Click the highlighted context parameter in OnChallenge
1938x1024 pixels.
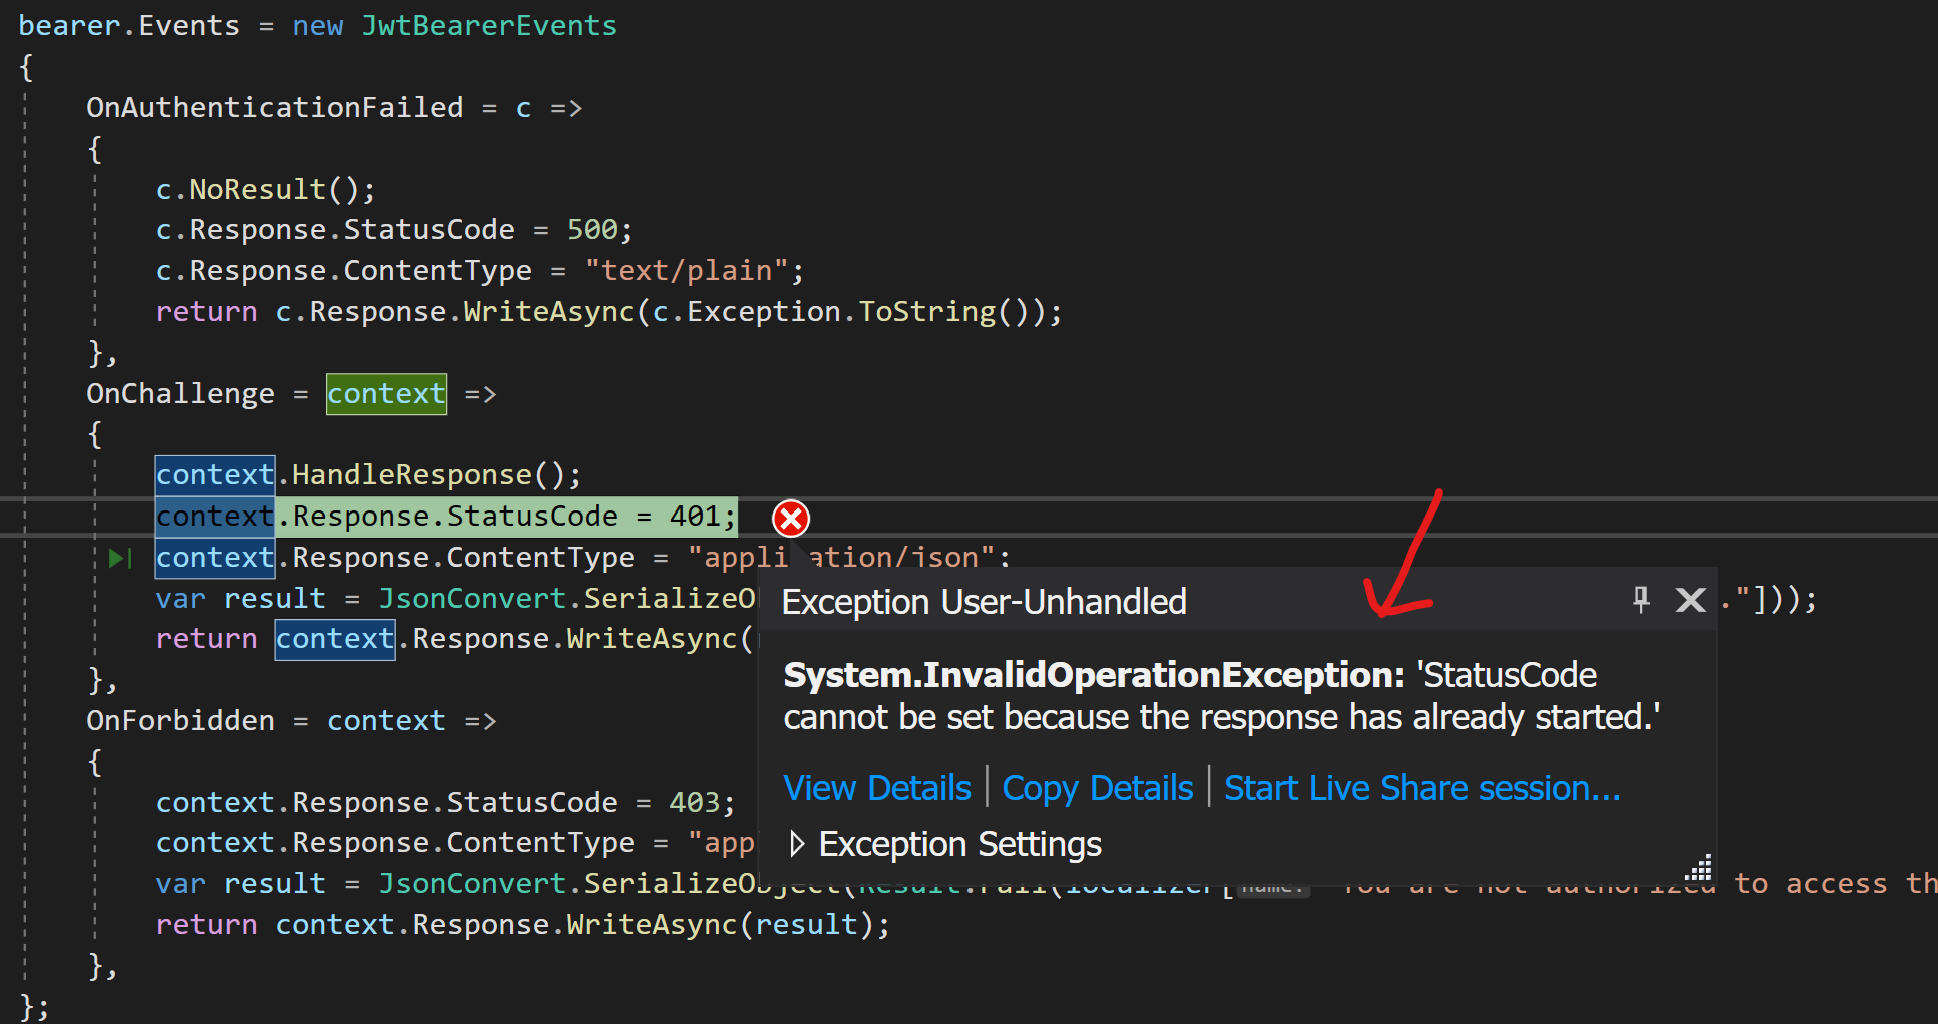(386, 393)
